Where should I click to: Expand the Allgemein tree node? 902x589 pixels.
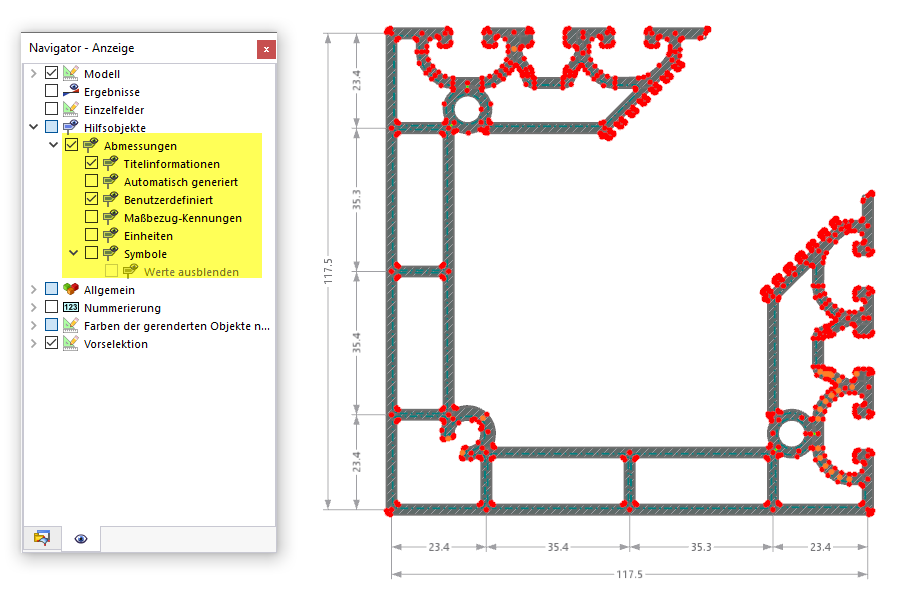pos(33,289)
